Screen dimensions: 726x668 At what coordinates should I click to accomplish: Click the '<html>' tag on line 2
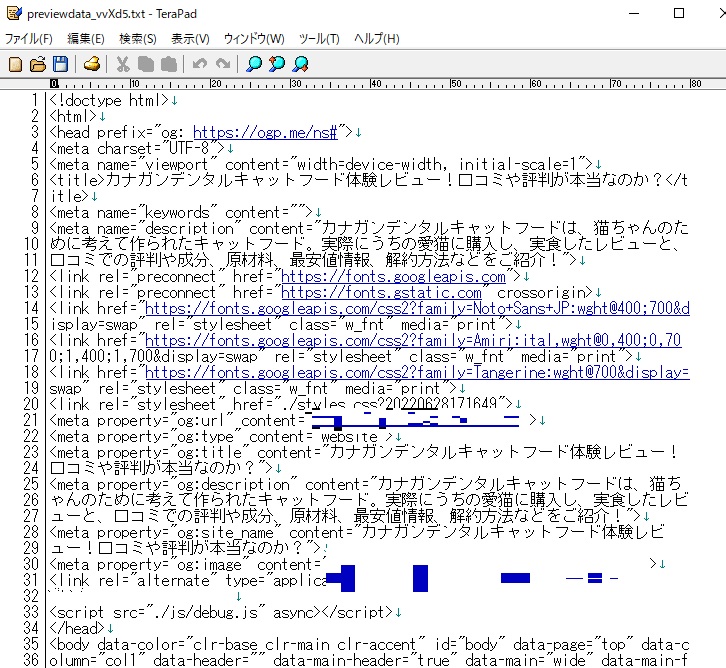pyautogui.click(x=73, y=117)
